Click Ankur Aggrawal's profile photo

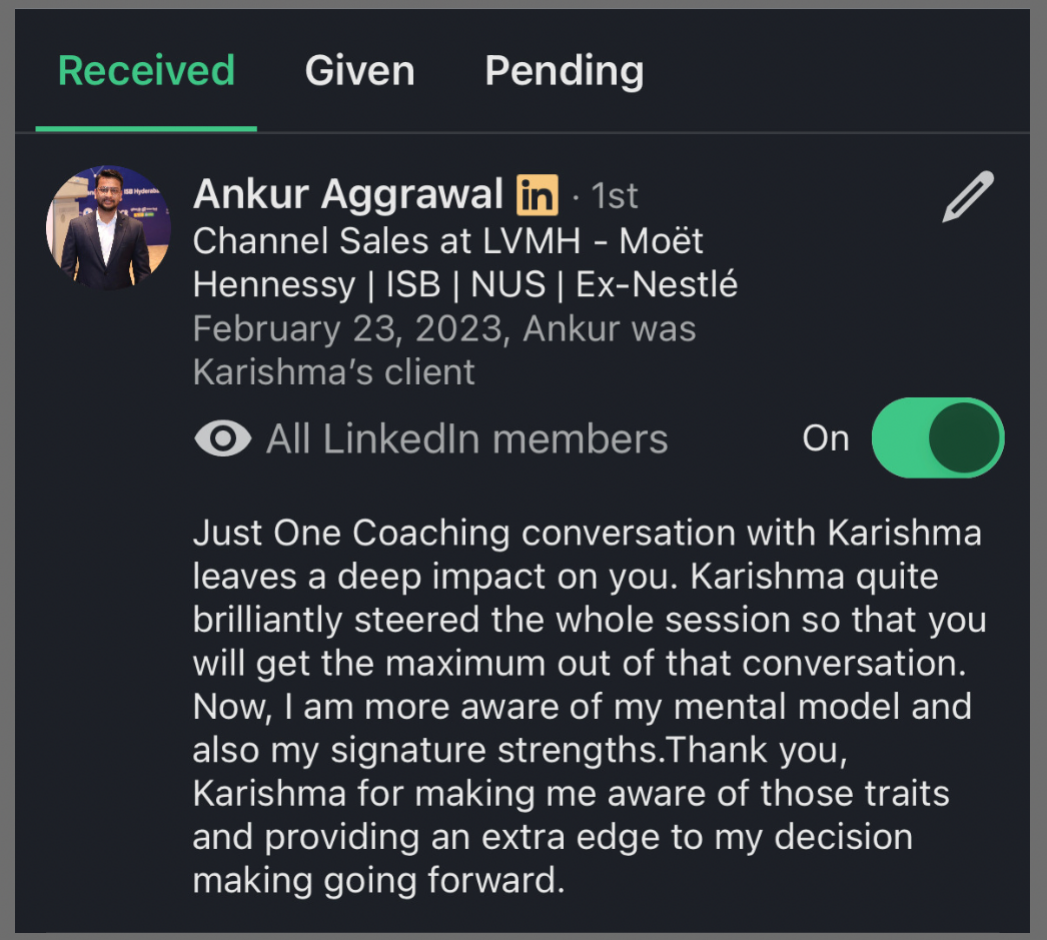click(x=106, y=228)
